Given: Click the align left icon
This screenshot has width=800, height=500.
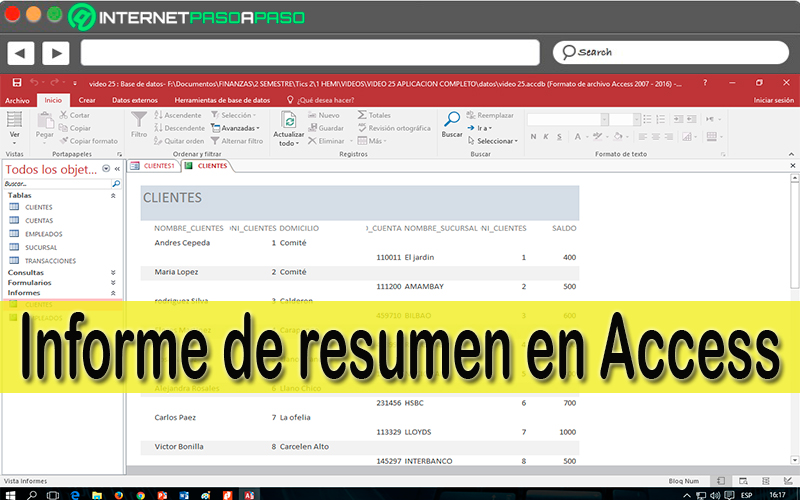Looking at the screenshot, I should 642,137.
